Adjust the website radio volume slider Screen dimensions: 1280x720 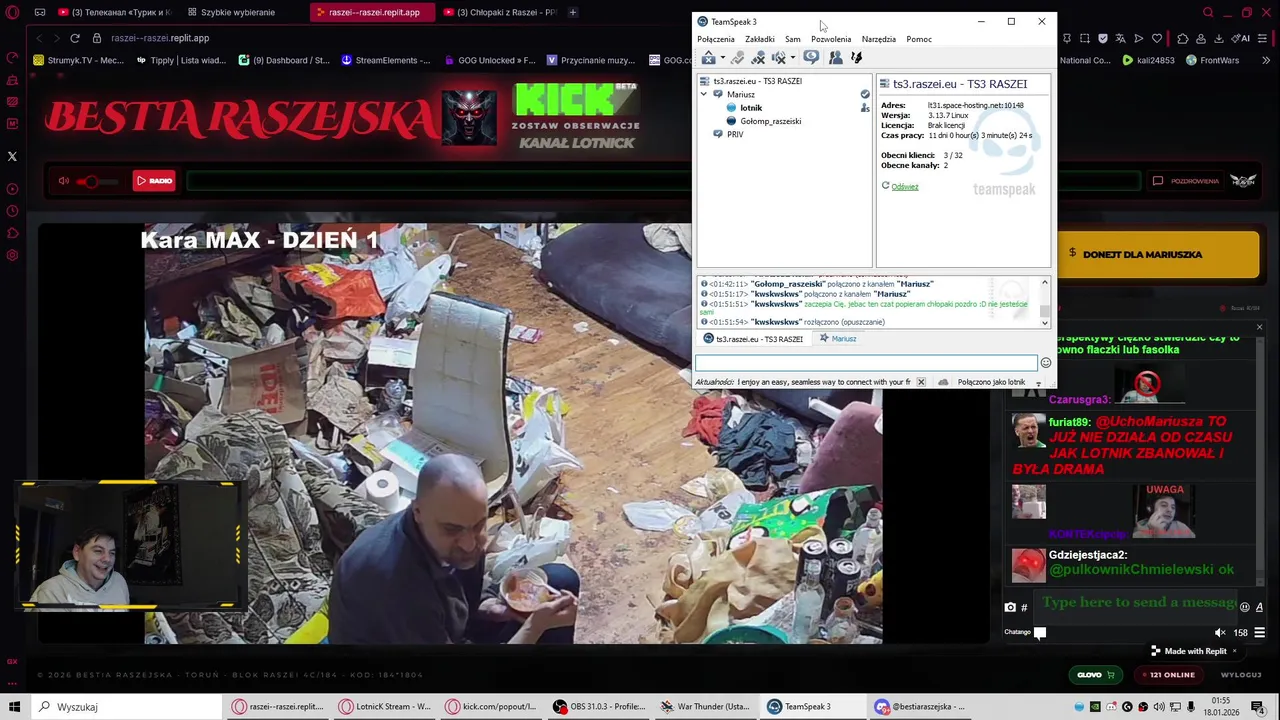coord(98,181)
